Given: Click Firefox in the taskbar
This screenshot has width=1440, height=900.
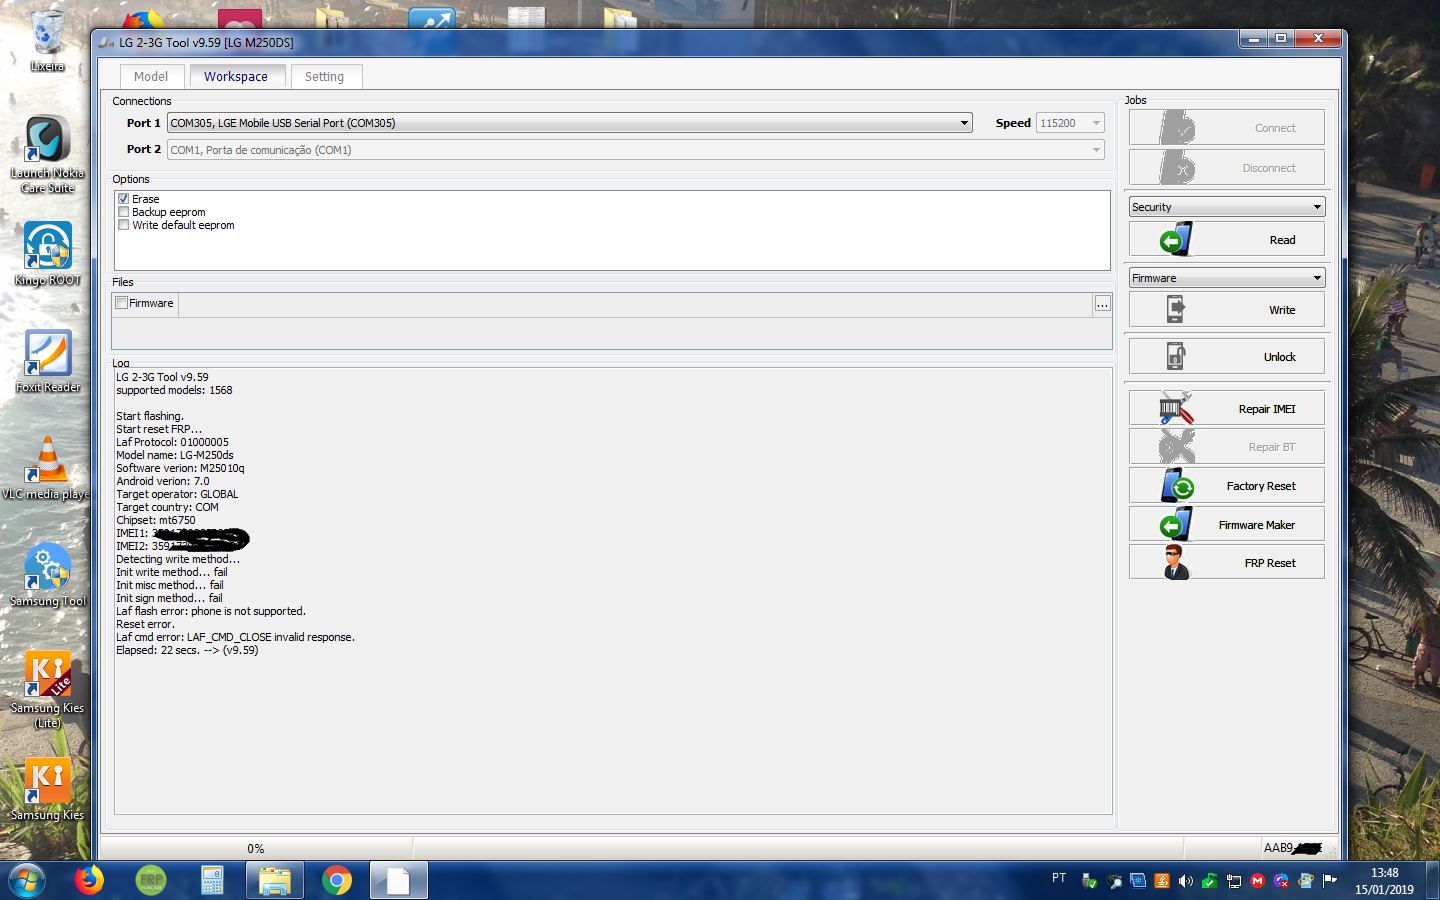Looking at the screenshot, I should [x=89, y=881].
